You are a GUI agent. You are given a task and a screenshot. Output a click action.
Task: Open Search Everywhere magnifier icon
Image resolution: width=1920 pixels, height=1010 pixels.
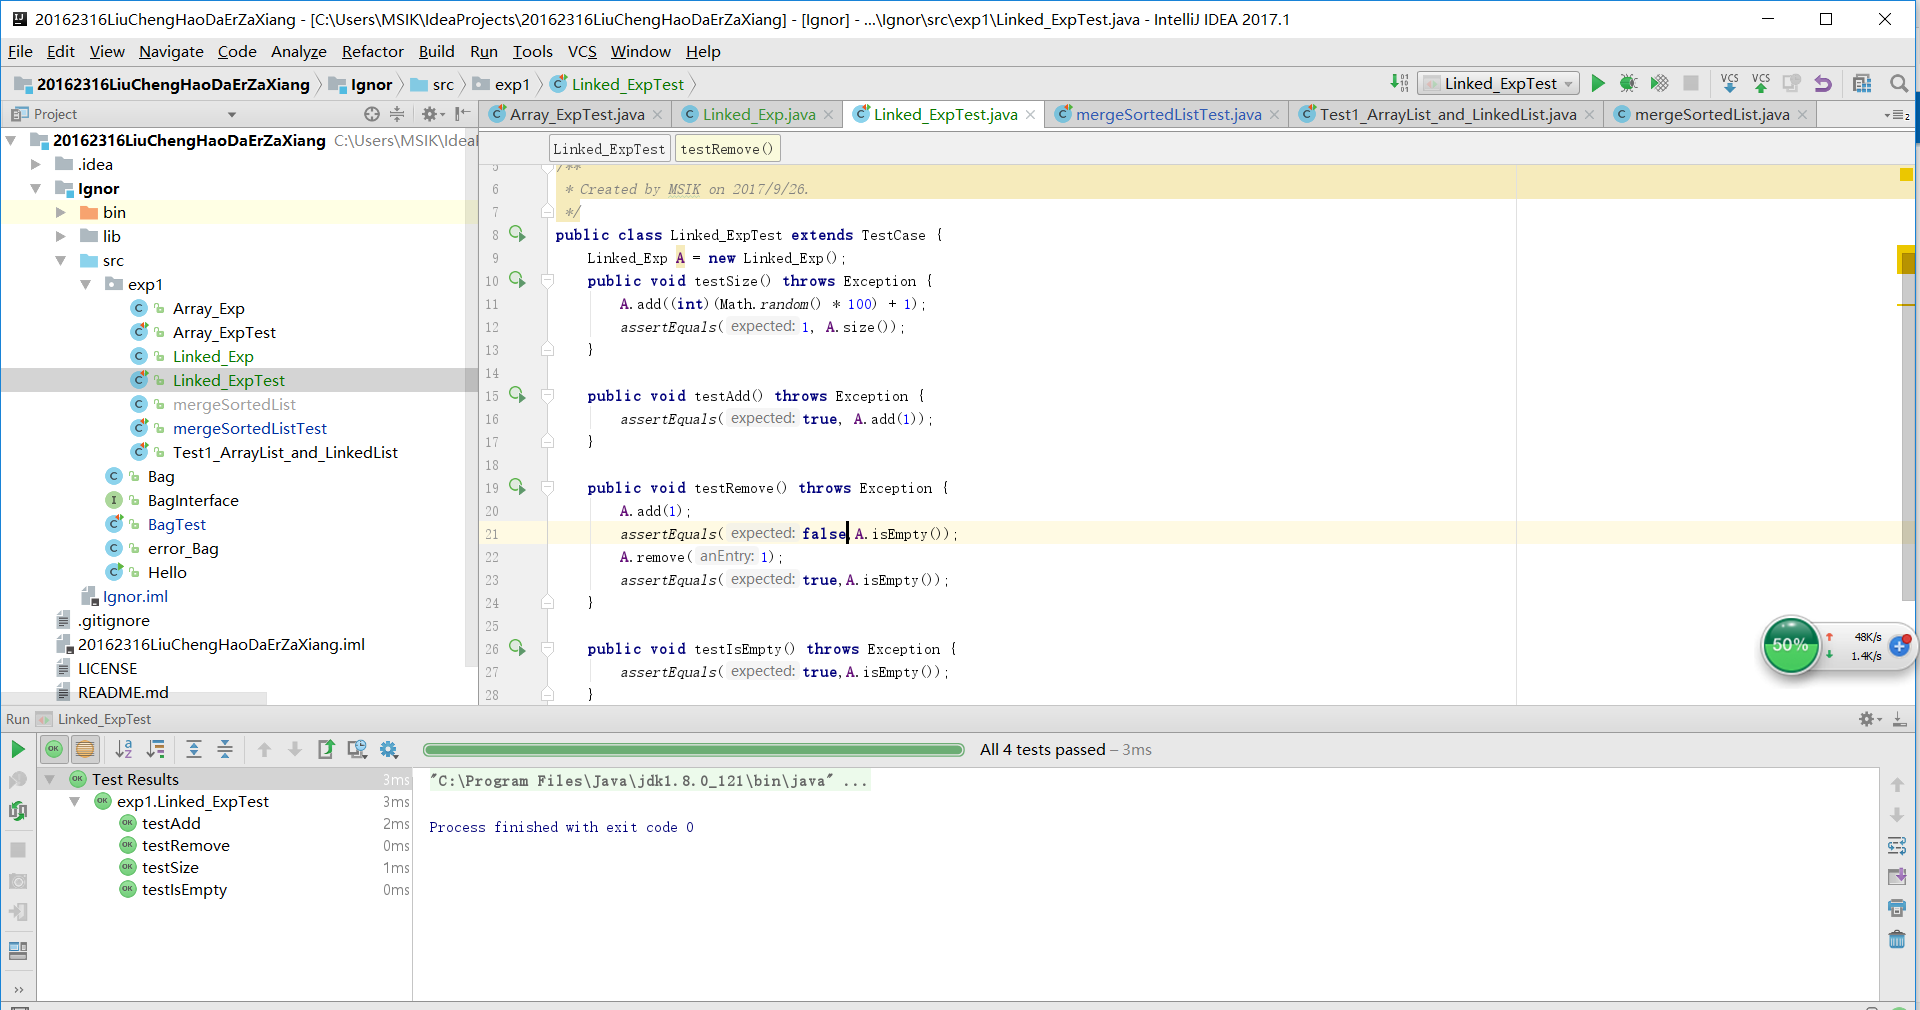pyautogui.click(x=1899, y=84)
